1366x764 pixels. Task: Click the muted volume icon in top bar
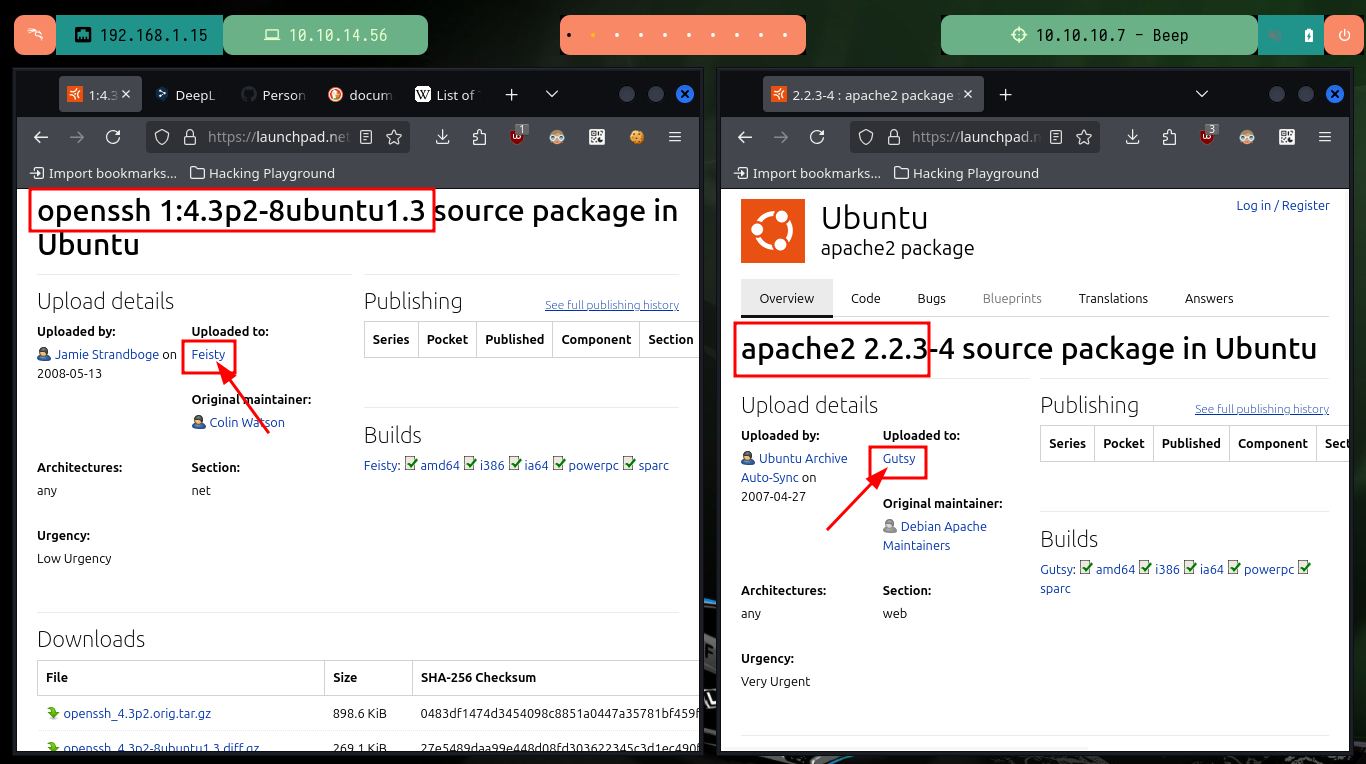point(1275,35)
